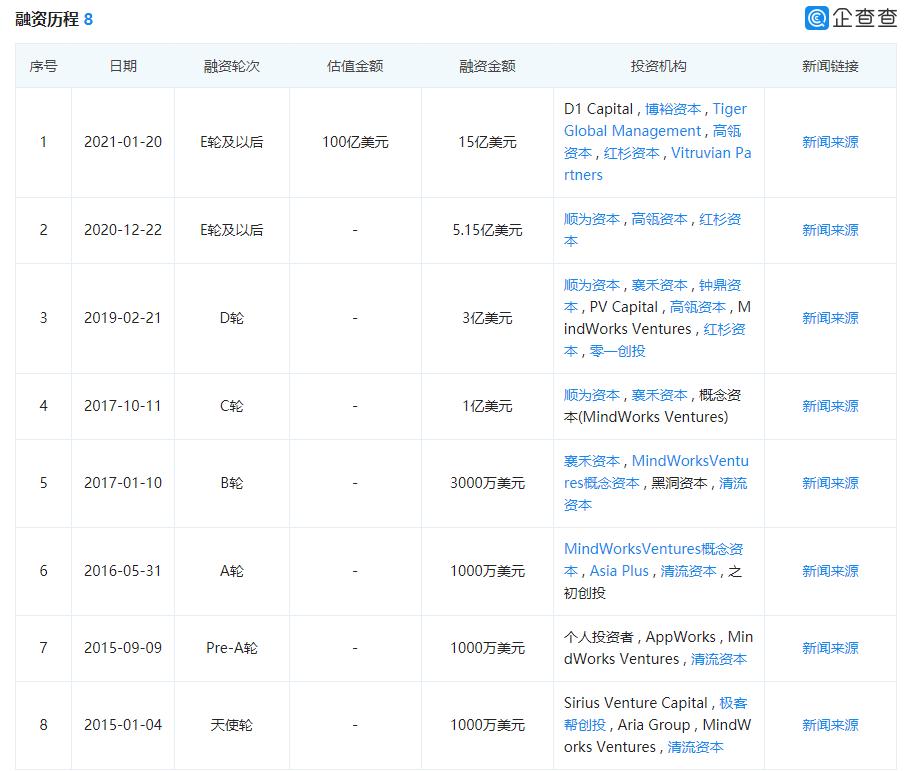Open 顺为资本 link in C轮 row
Image resolution: width=911 pixels, height=771 pixels.
(x=592, y=396)
